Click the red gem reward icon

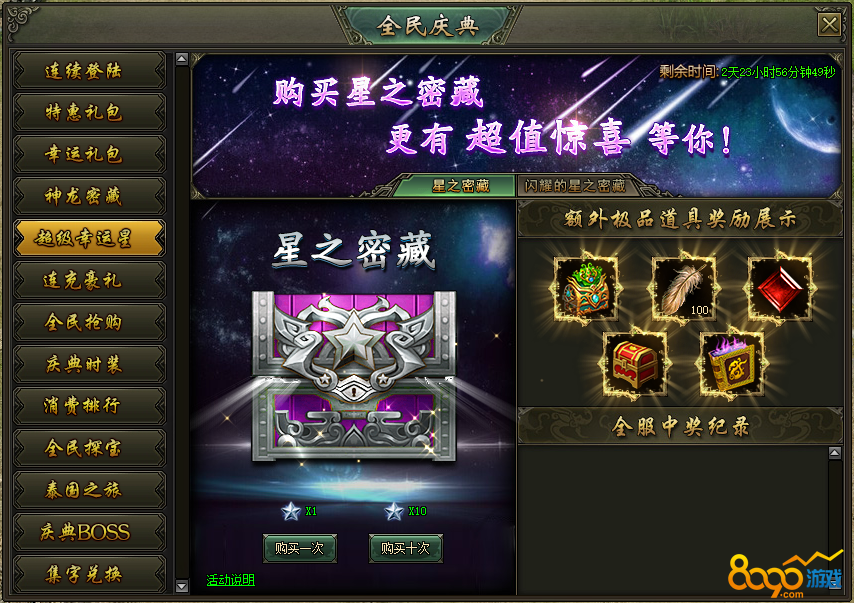coord(779,289)
